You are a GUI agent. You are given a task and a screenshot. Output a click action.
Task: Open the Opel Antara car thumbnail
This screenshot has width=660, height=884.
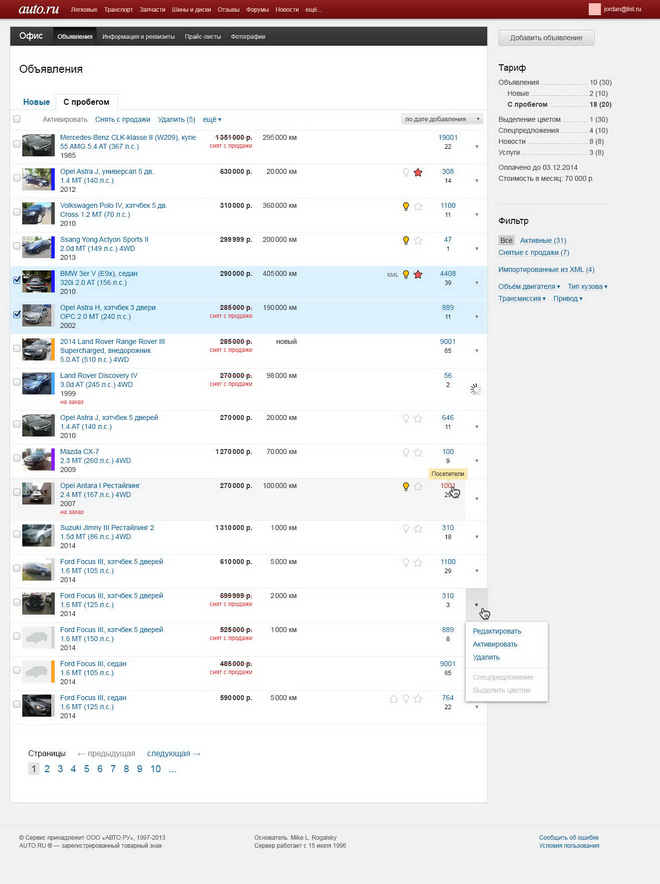[x=38, y=493]
